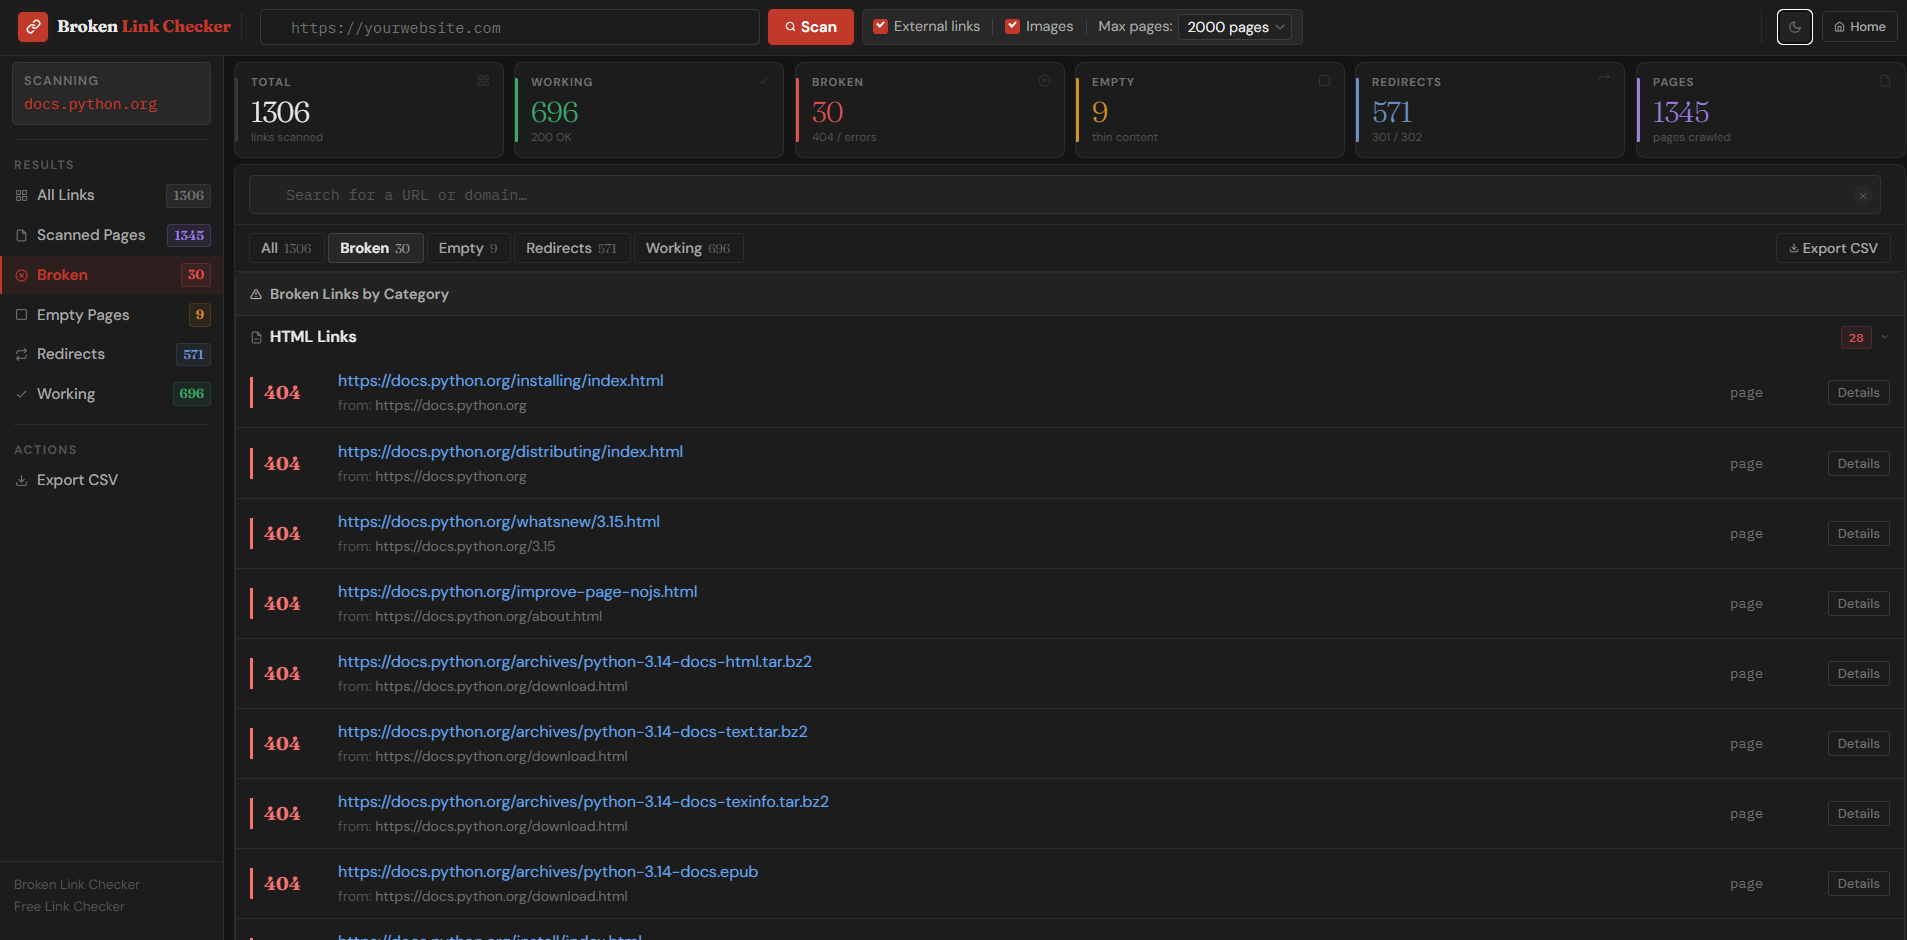This screenshot has width=1907, height=940.
Task: Click the document icon on the Pages card
Action: point(1885,80)
